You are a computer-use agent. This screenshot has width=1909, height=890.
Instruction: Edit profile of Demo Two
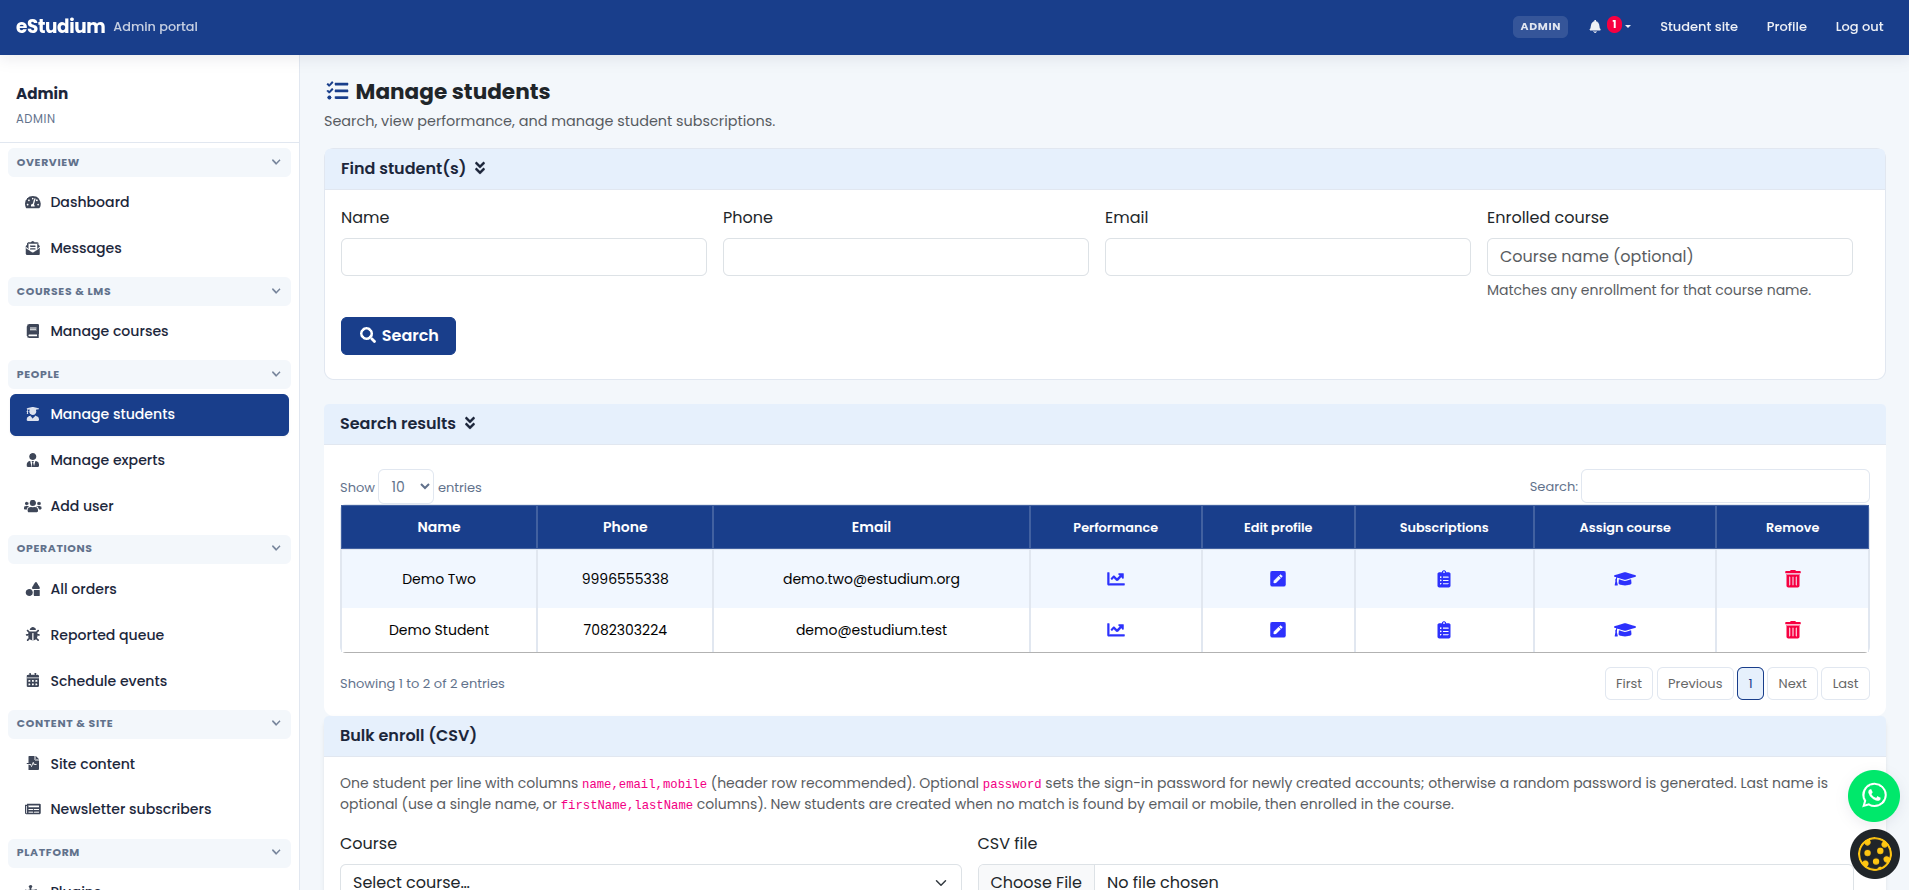coord(1277,579)
